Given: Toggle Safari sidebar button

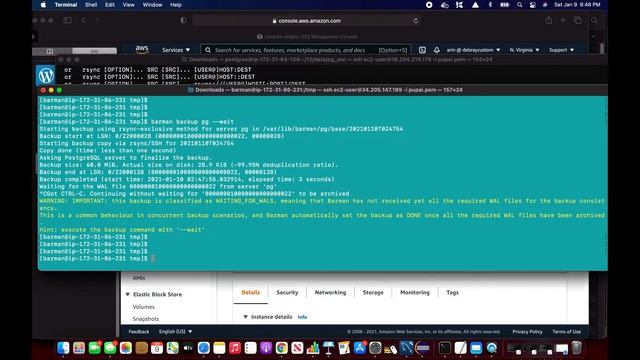Looking at the screenshot, I should [x=67, y=20].
